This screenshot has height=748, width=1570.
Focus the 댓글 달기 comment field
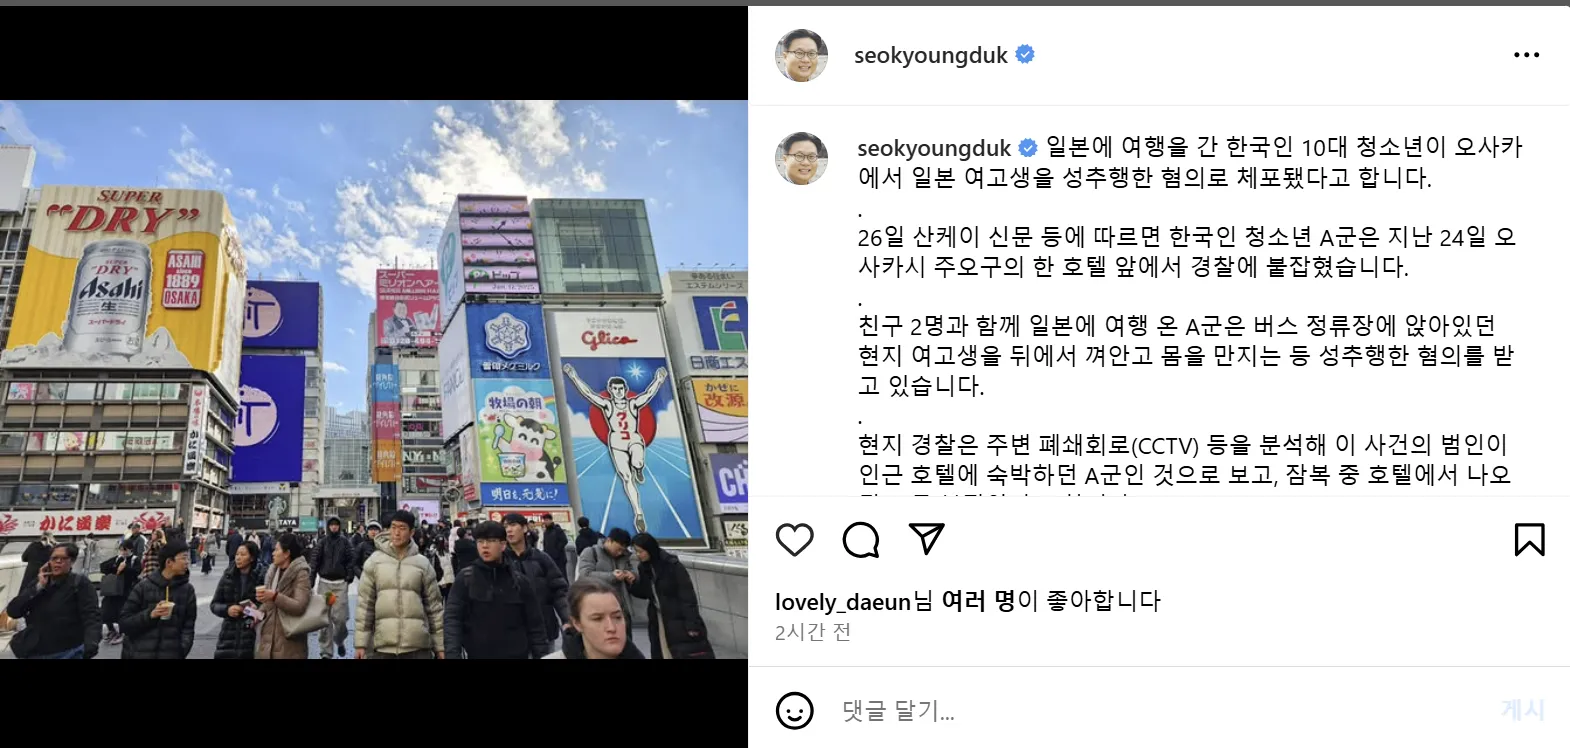point(1160,711)
